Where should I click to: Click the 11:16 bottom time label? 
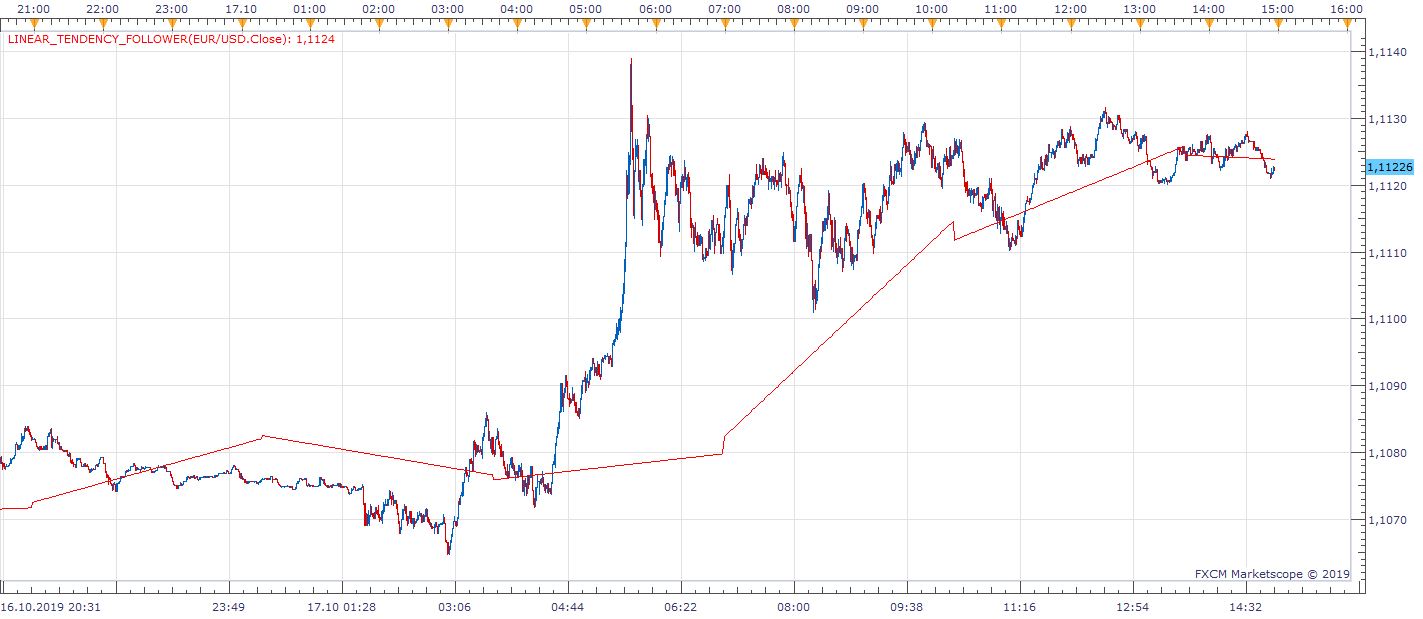(1019, 606)
